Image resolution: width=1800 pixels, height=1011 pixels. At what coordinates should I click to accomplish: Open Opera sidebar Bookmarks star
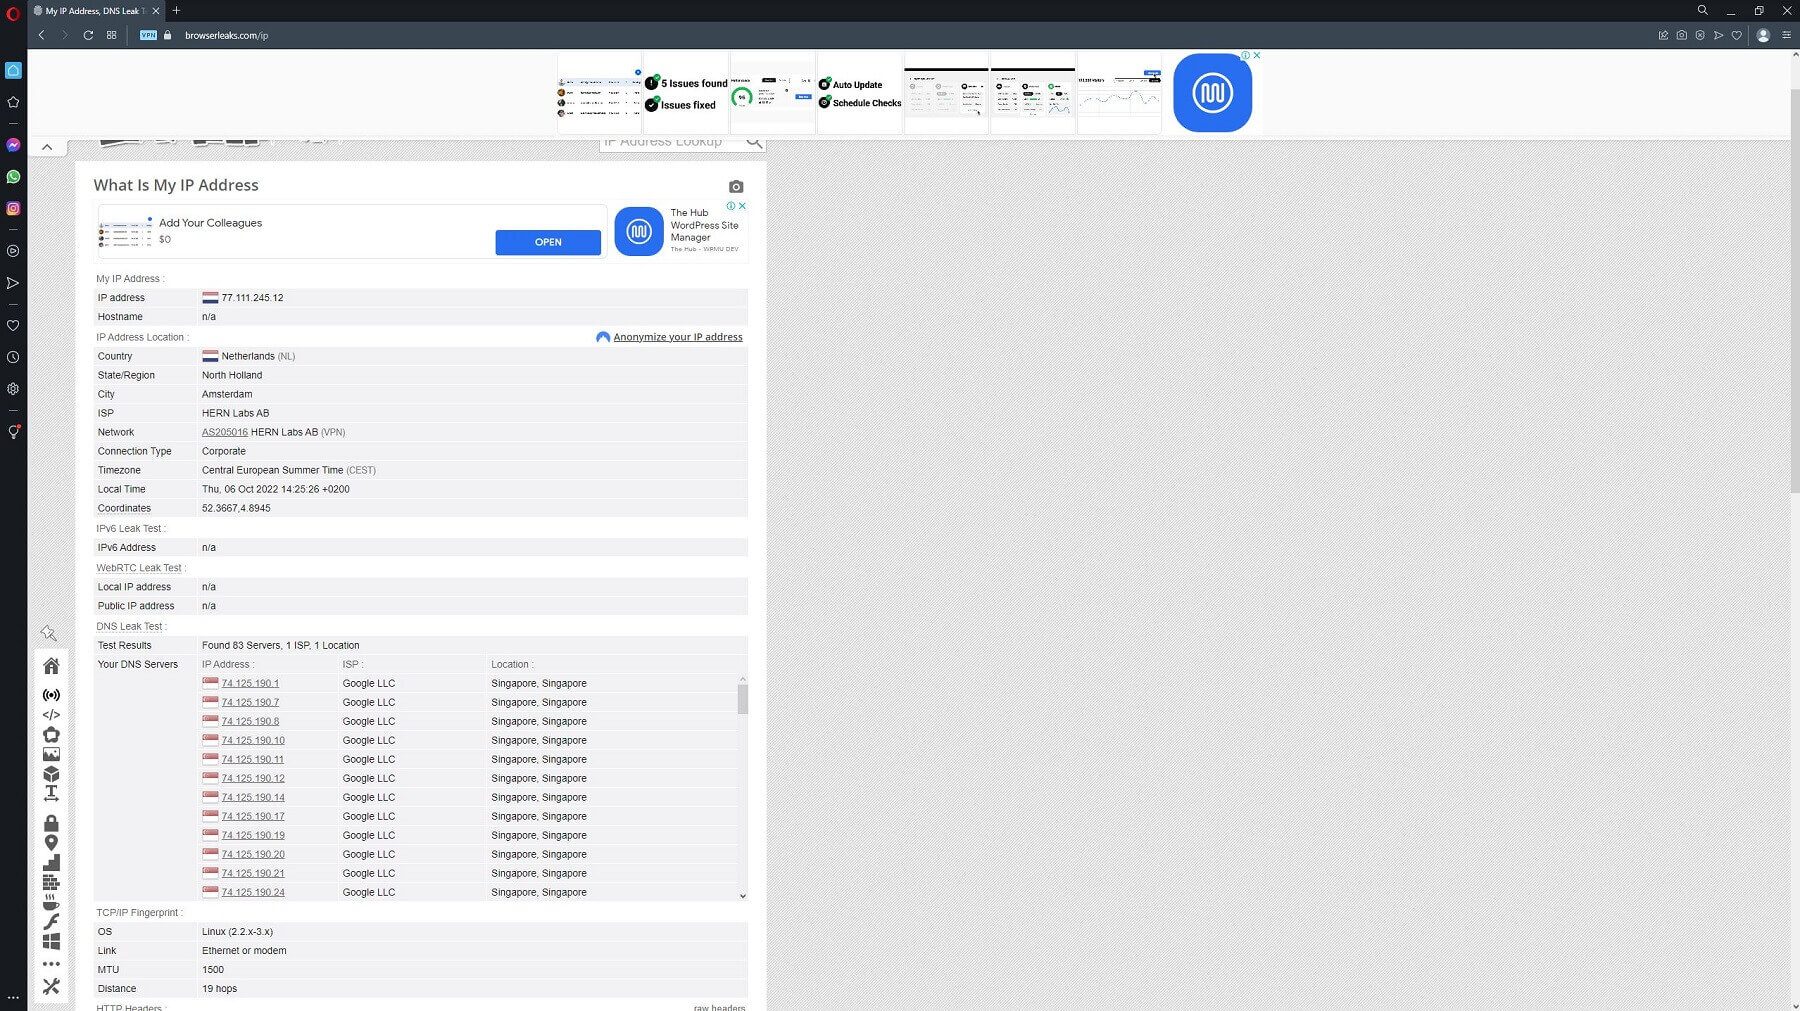click(13, 102)
